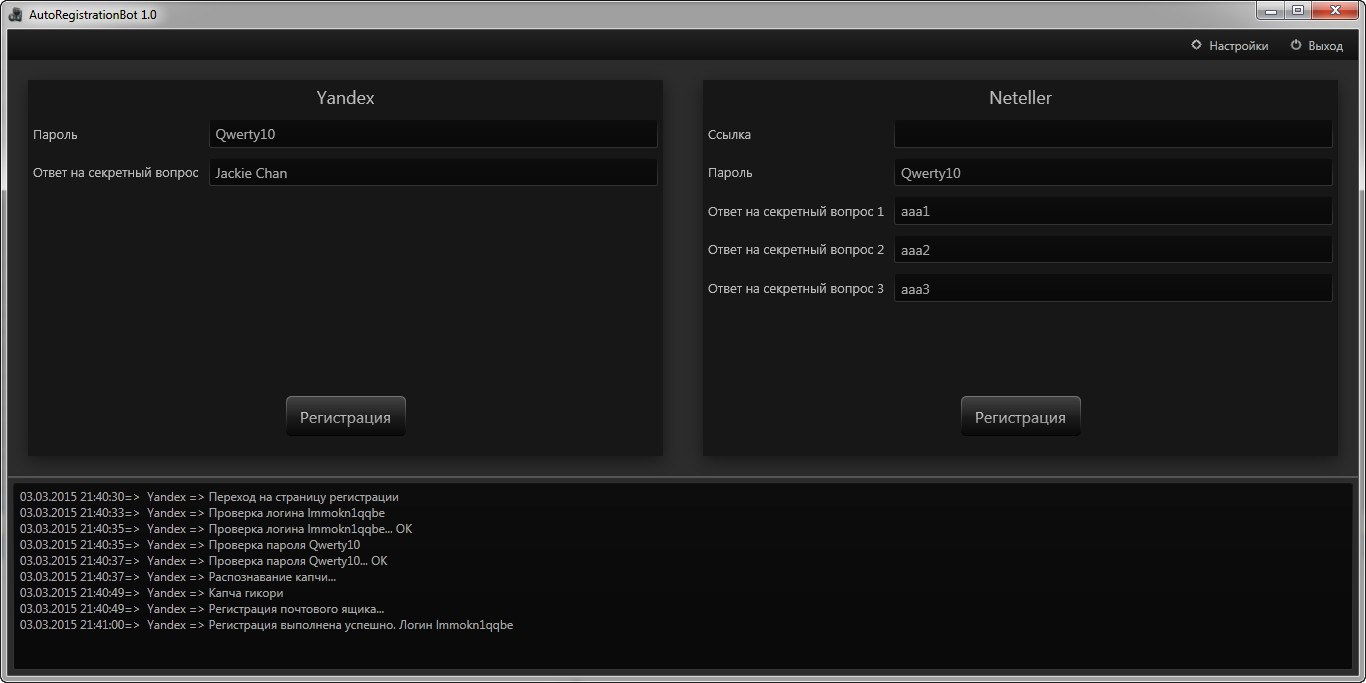Screen dimensions: 1366x683
Task: Focus the Yandex Пароль field
Action: pos(433,134)
